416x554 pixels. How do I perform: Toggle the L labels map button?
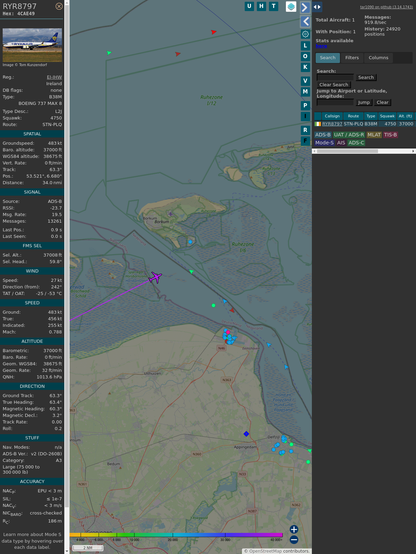point(305,46)
